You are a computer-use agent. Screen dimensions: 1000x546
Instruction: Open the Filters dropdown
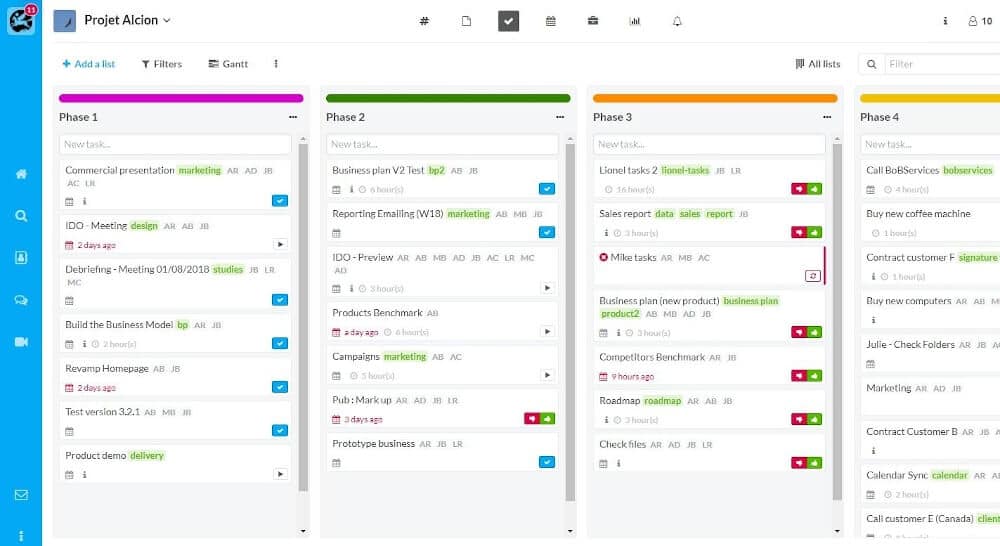coord(162,64)
